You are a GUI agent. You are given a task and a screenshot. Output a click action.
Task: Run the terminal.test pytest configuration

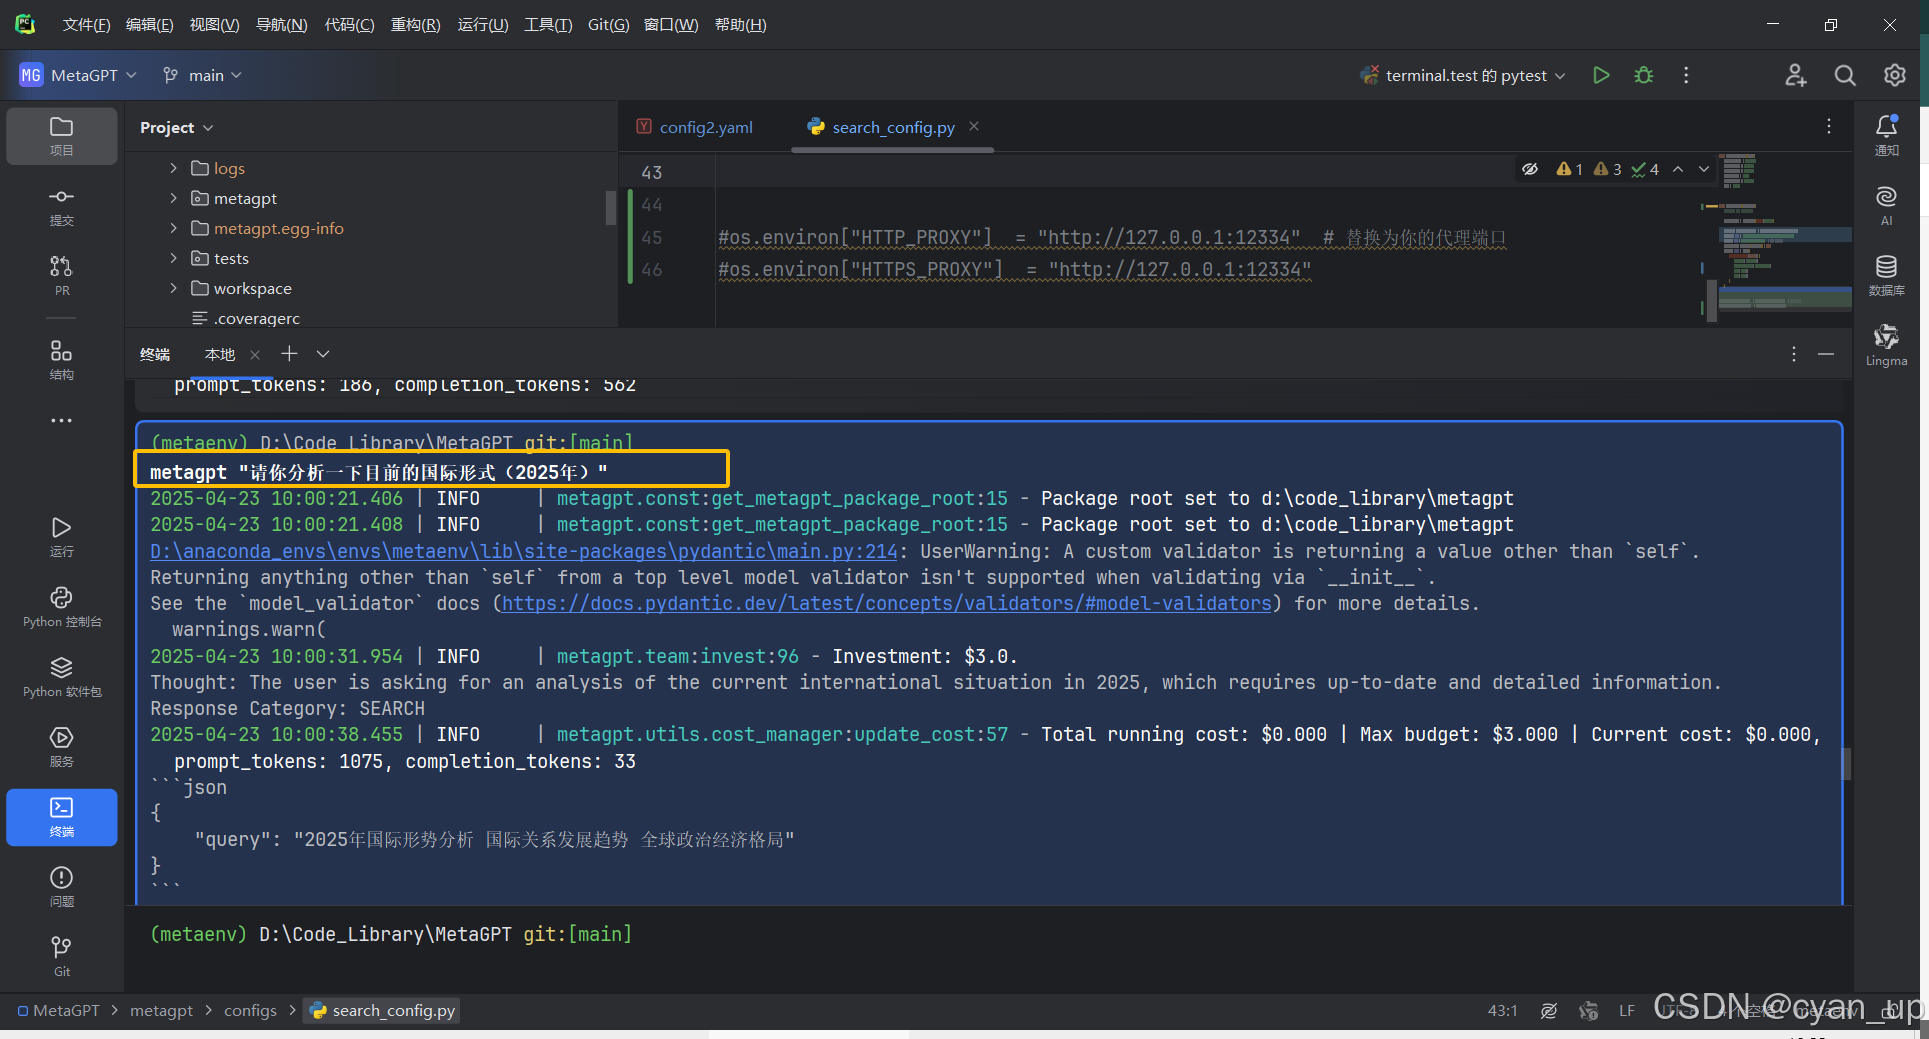pyautogui.click(x=1601, y=75)
